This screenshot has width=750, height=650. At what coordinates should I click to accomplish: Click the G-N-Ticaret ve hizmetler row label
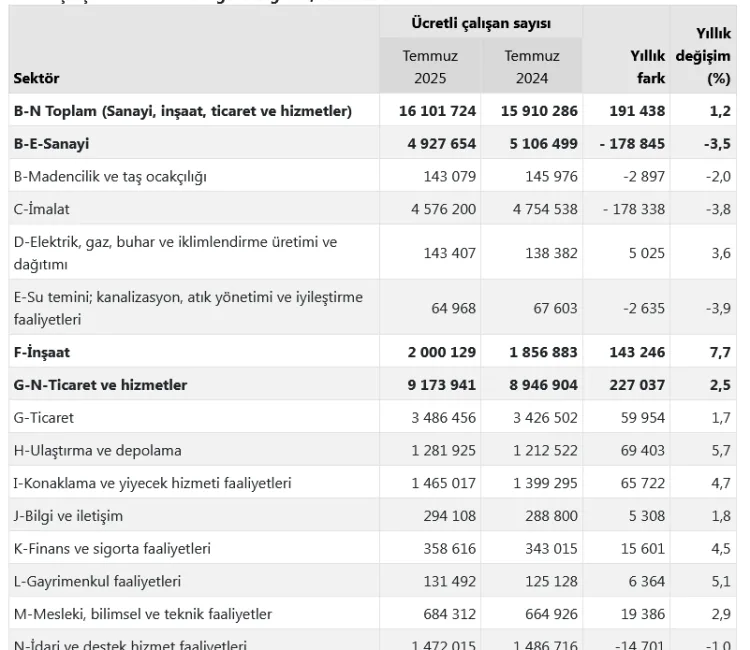(x=100, y=384)
